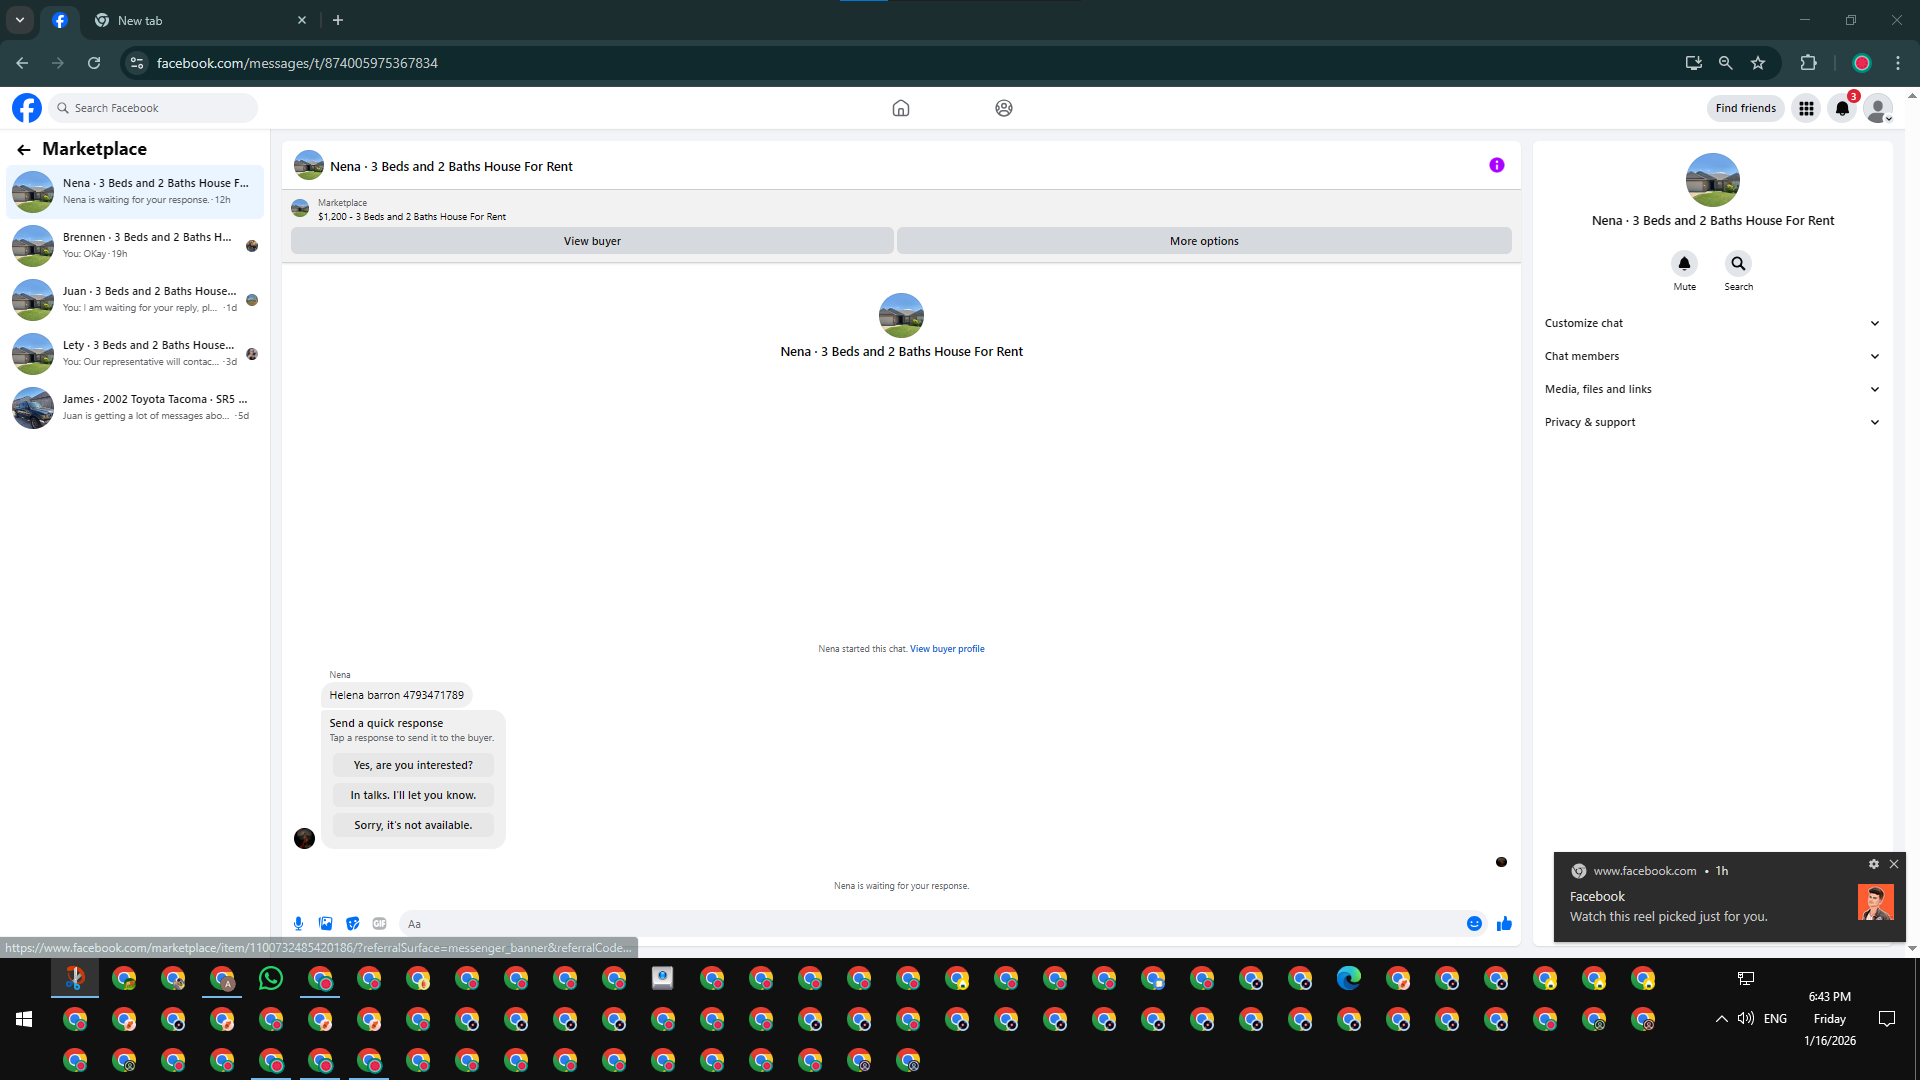Click the message input field
This screenshot has height=1080, width=1920.
point(930,924)
